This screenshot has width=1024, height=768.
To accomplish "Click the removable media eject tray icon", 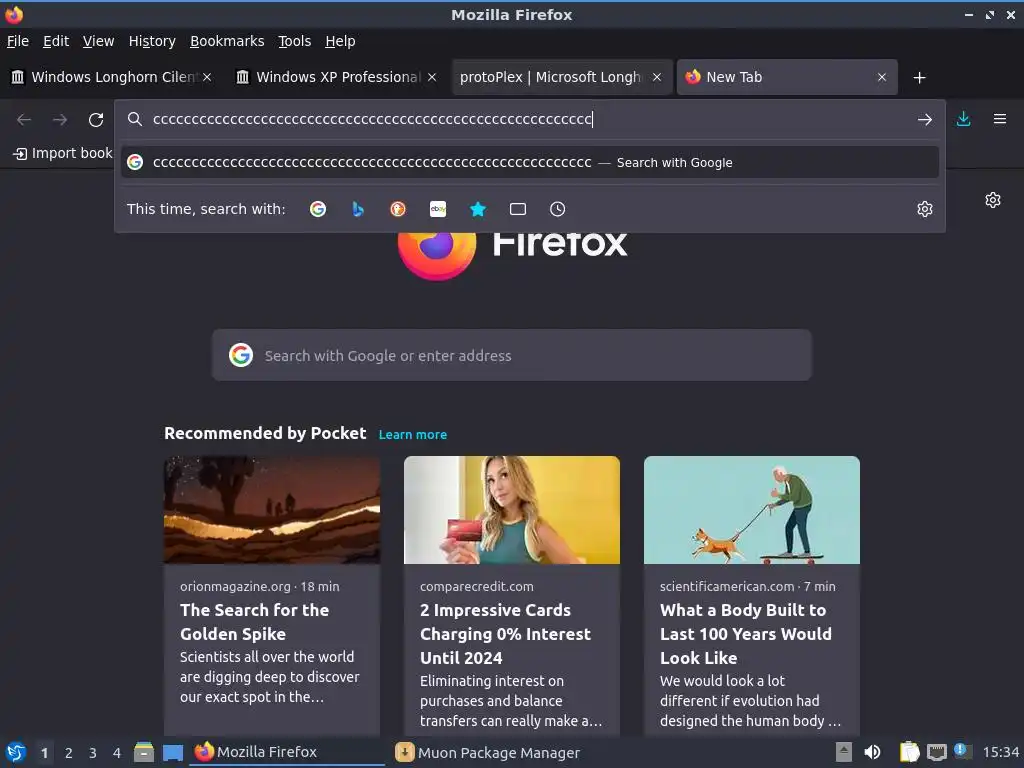I will tap(844, 752).
